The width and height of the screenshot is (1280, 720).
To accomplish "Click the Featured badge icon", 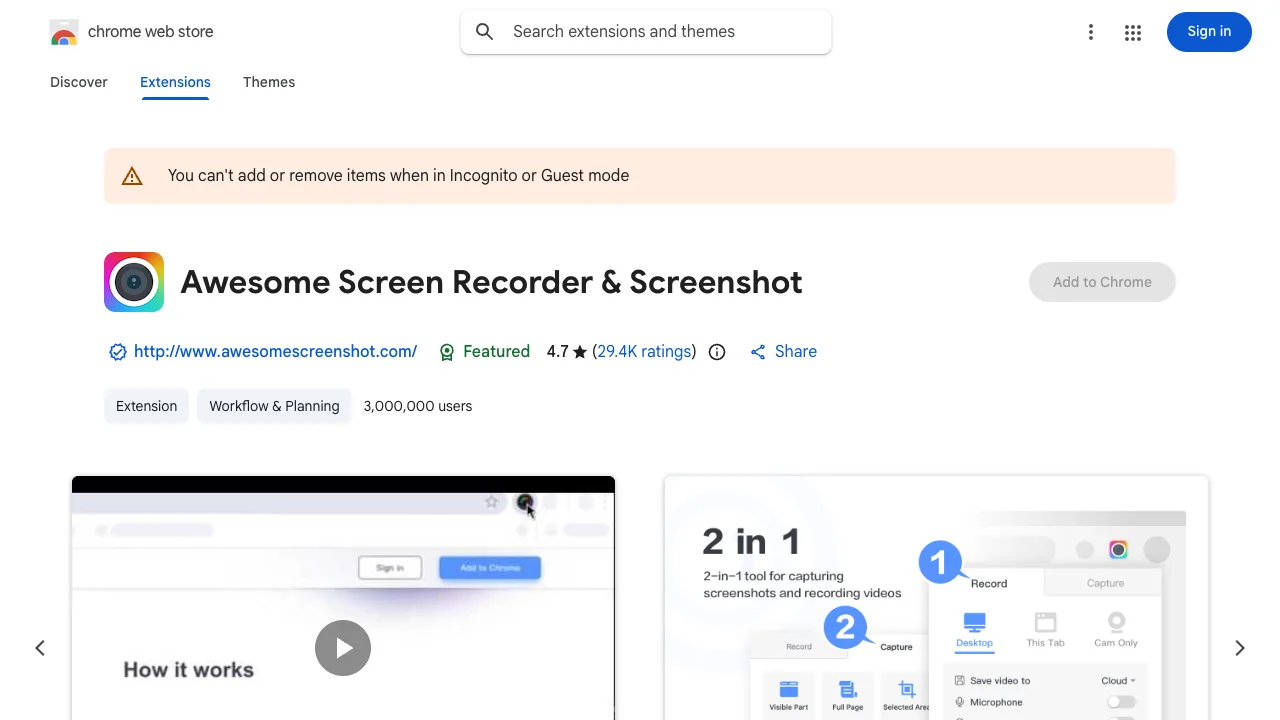I will click(447, 352).
